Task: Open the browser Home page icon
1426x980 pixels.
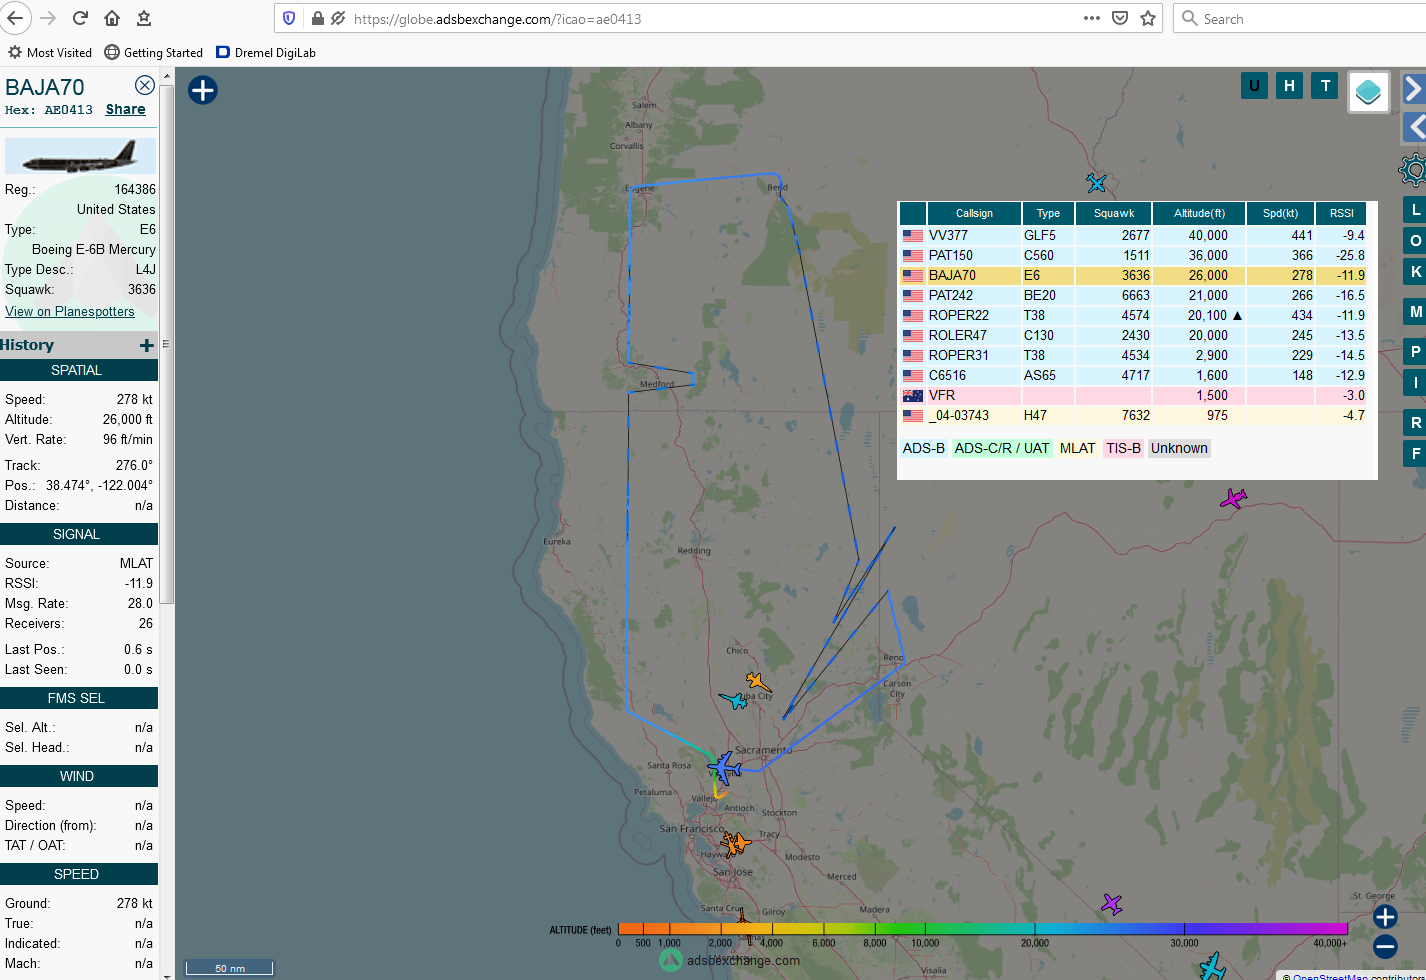Action: 112,18
